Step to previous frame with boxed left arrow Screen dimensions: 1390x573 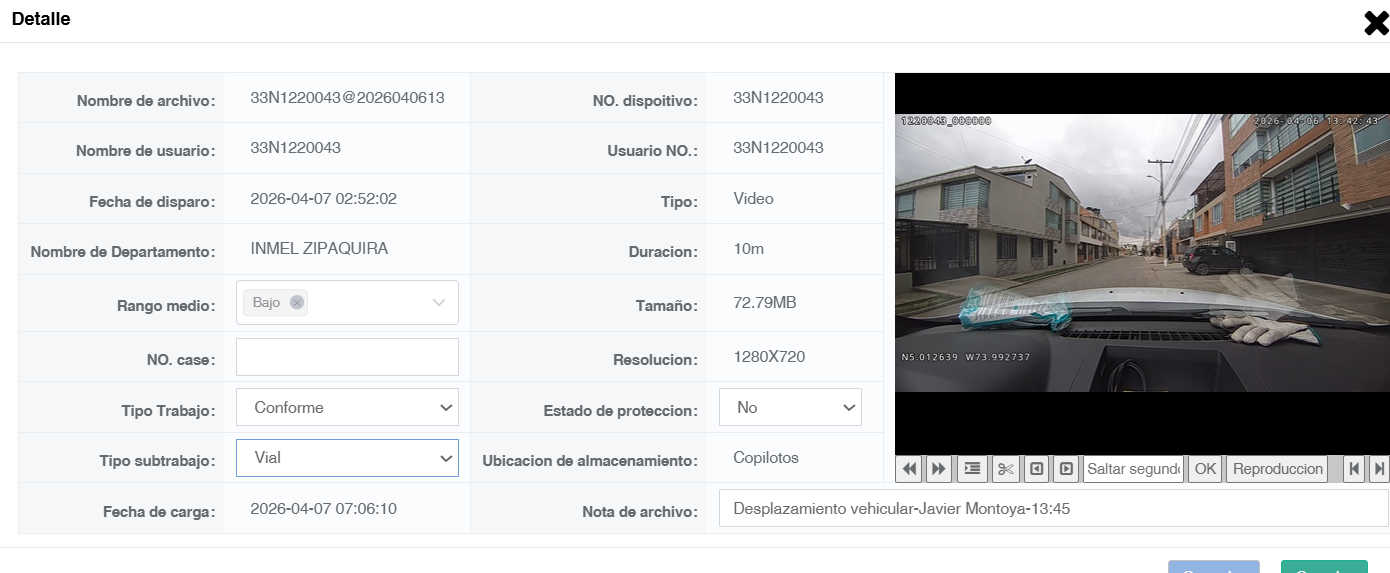[x=1037, y=469]
